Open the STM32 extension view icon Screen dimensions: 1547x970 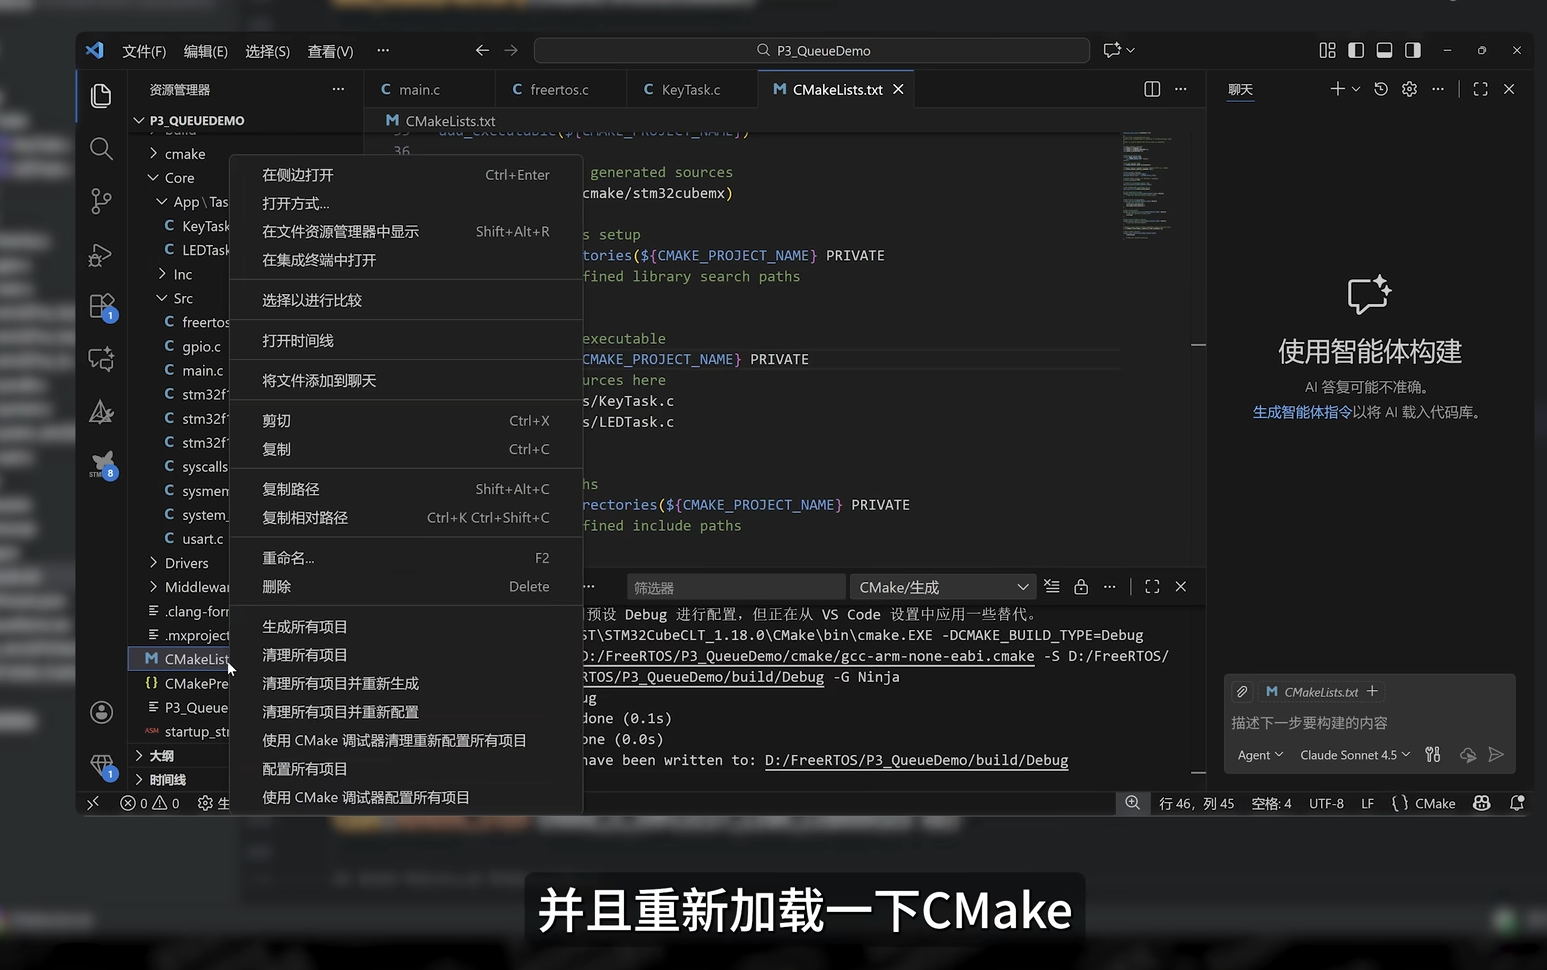pyautogui.click(x=102, y=464)
